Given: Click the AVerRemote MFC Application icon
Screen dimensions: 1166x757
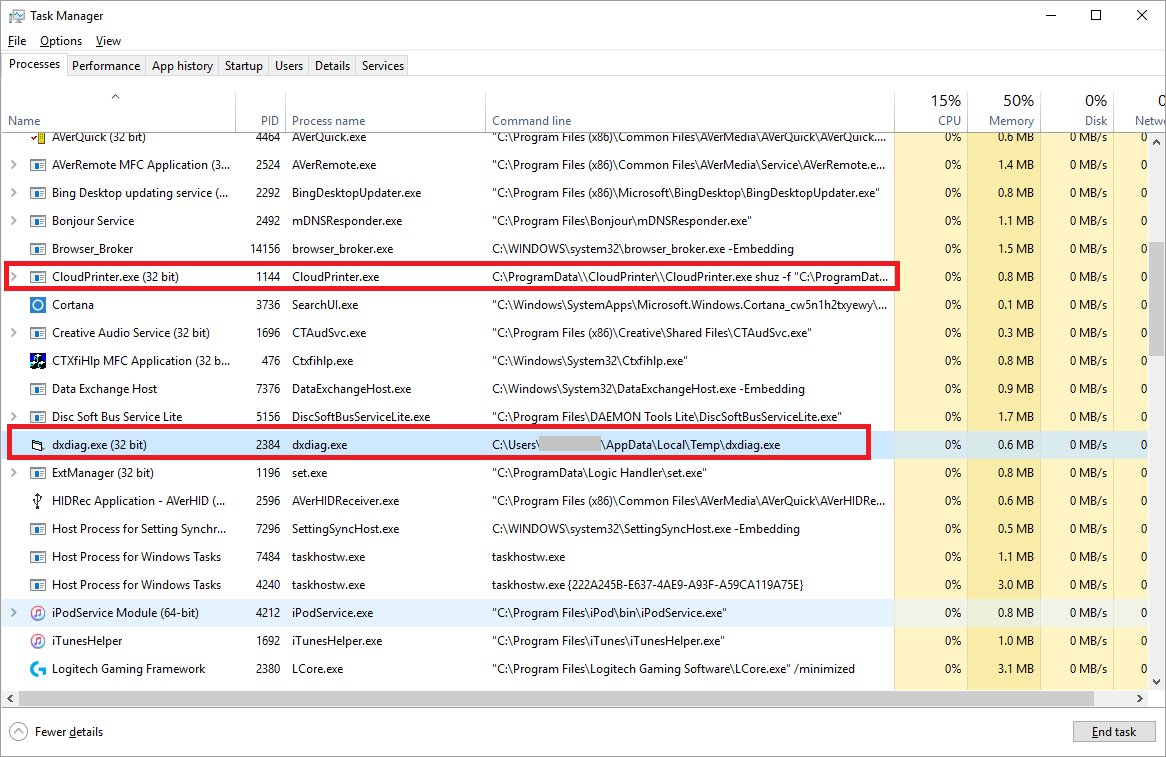Looking at the screenshot, I should tap(37, 165).
